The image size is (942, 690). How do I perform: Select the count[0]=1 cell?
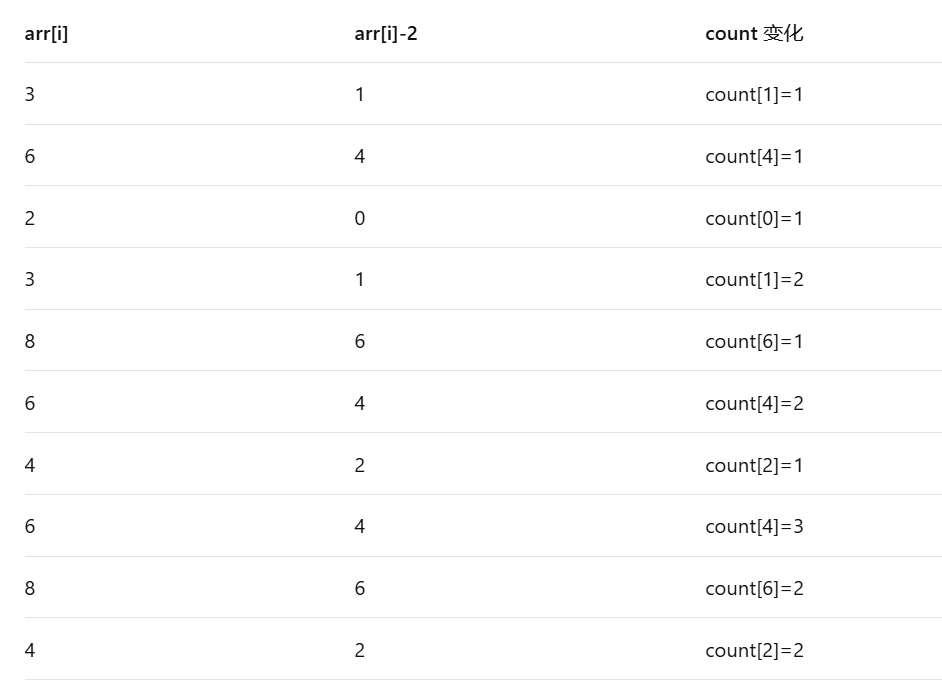(x=754, y=218)
